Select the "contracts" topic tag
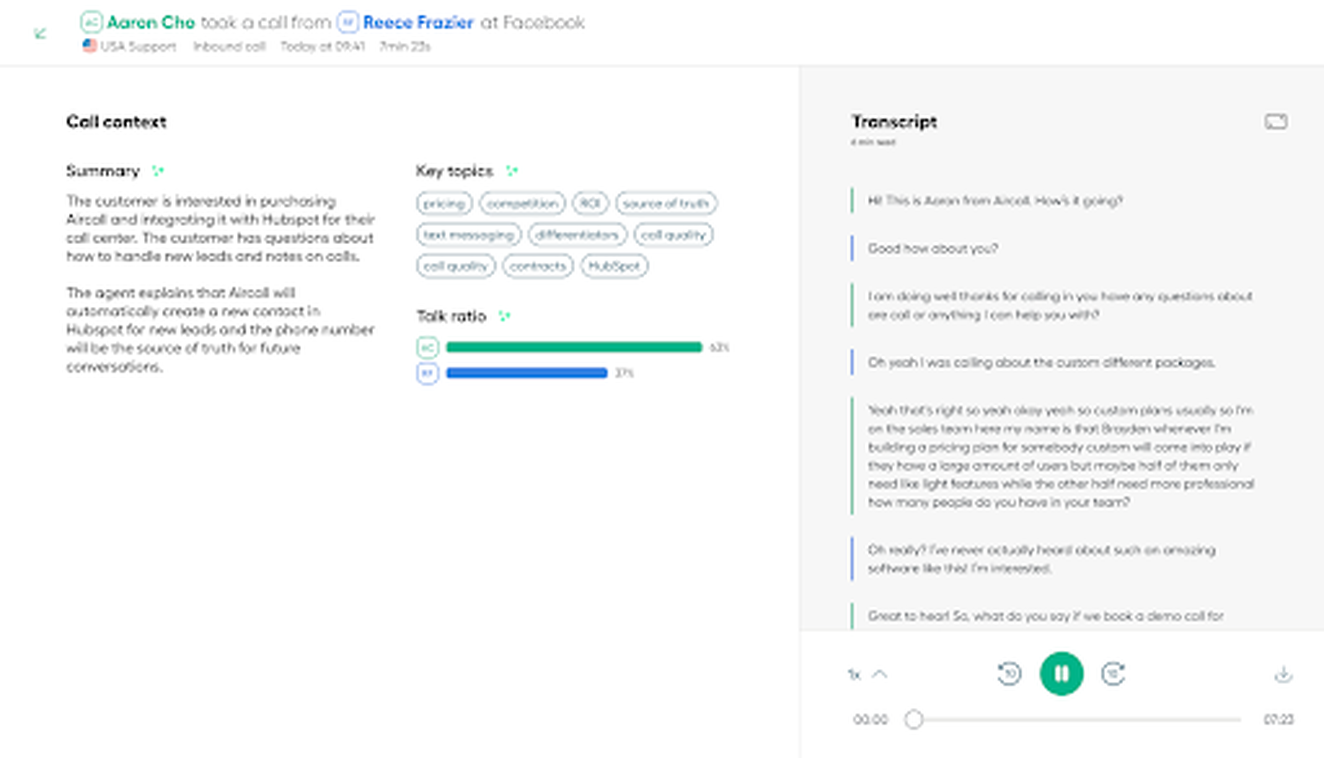Viewport: 1324px width, 758px height. pyautogui.click(x=538, y=266)
